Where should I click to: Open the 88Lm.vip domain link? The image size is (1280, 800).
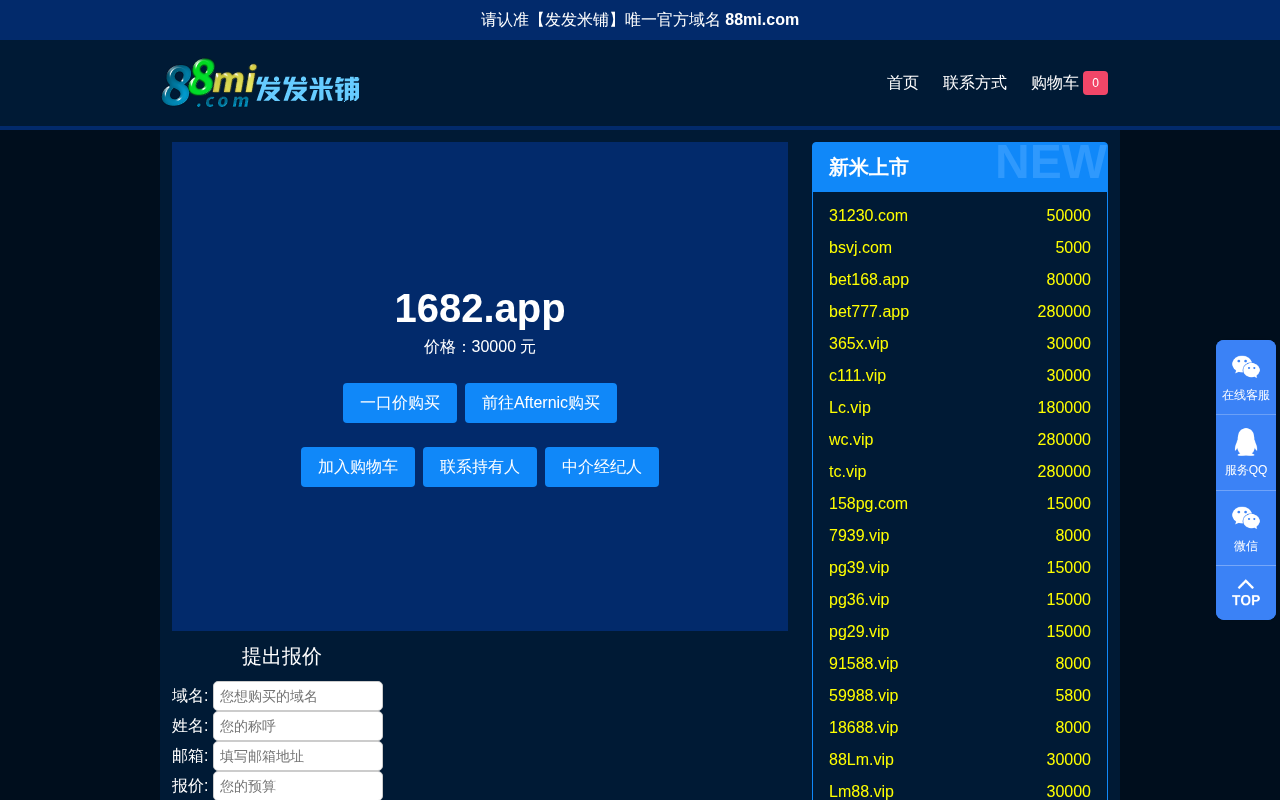click(x=861, y=760)
